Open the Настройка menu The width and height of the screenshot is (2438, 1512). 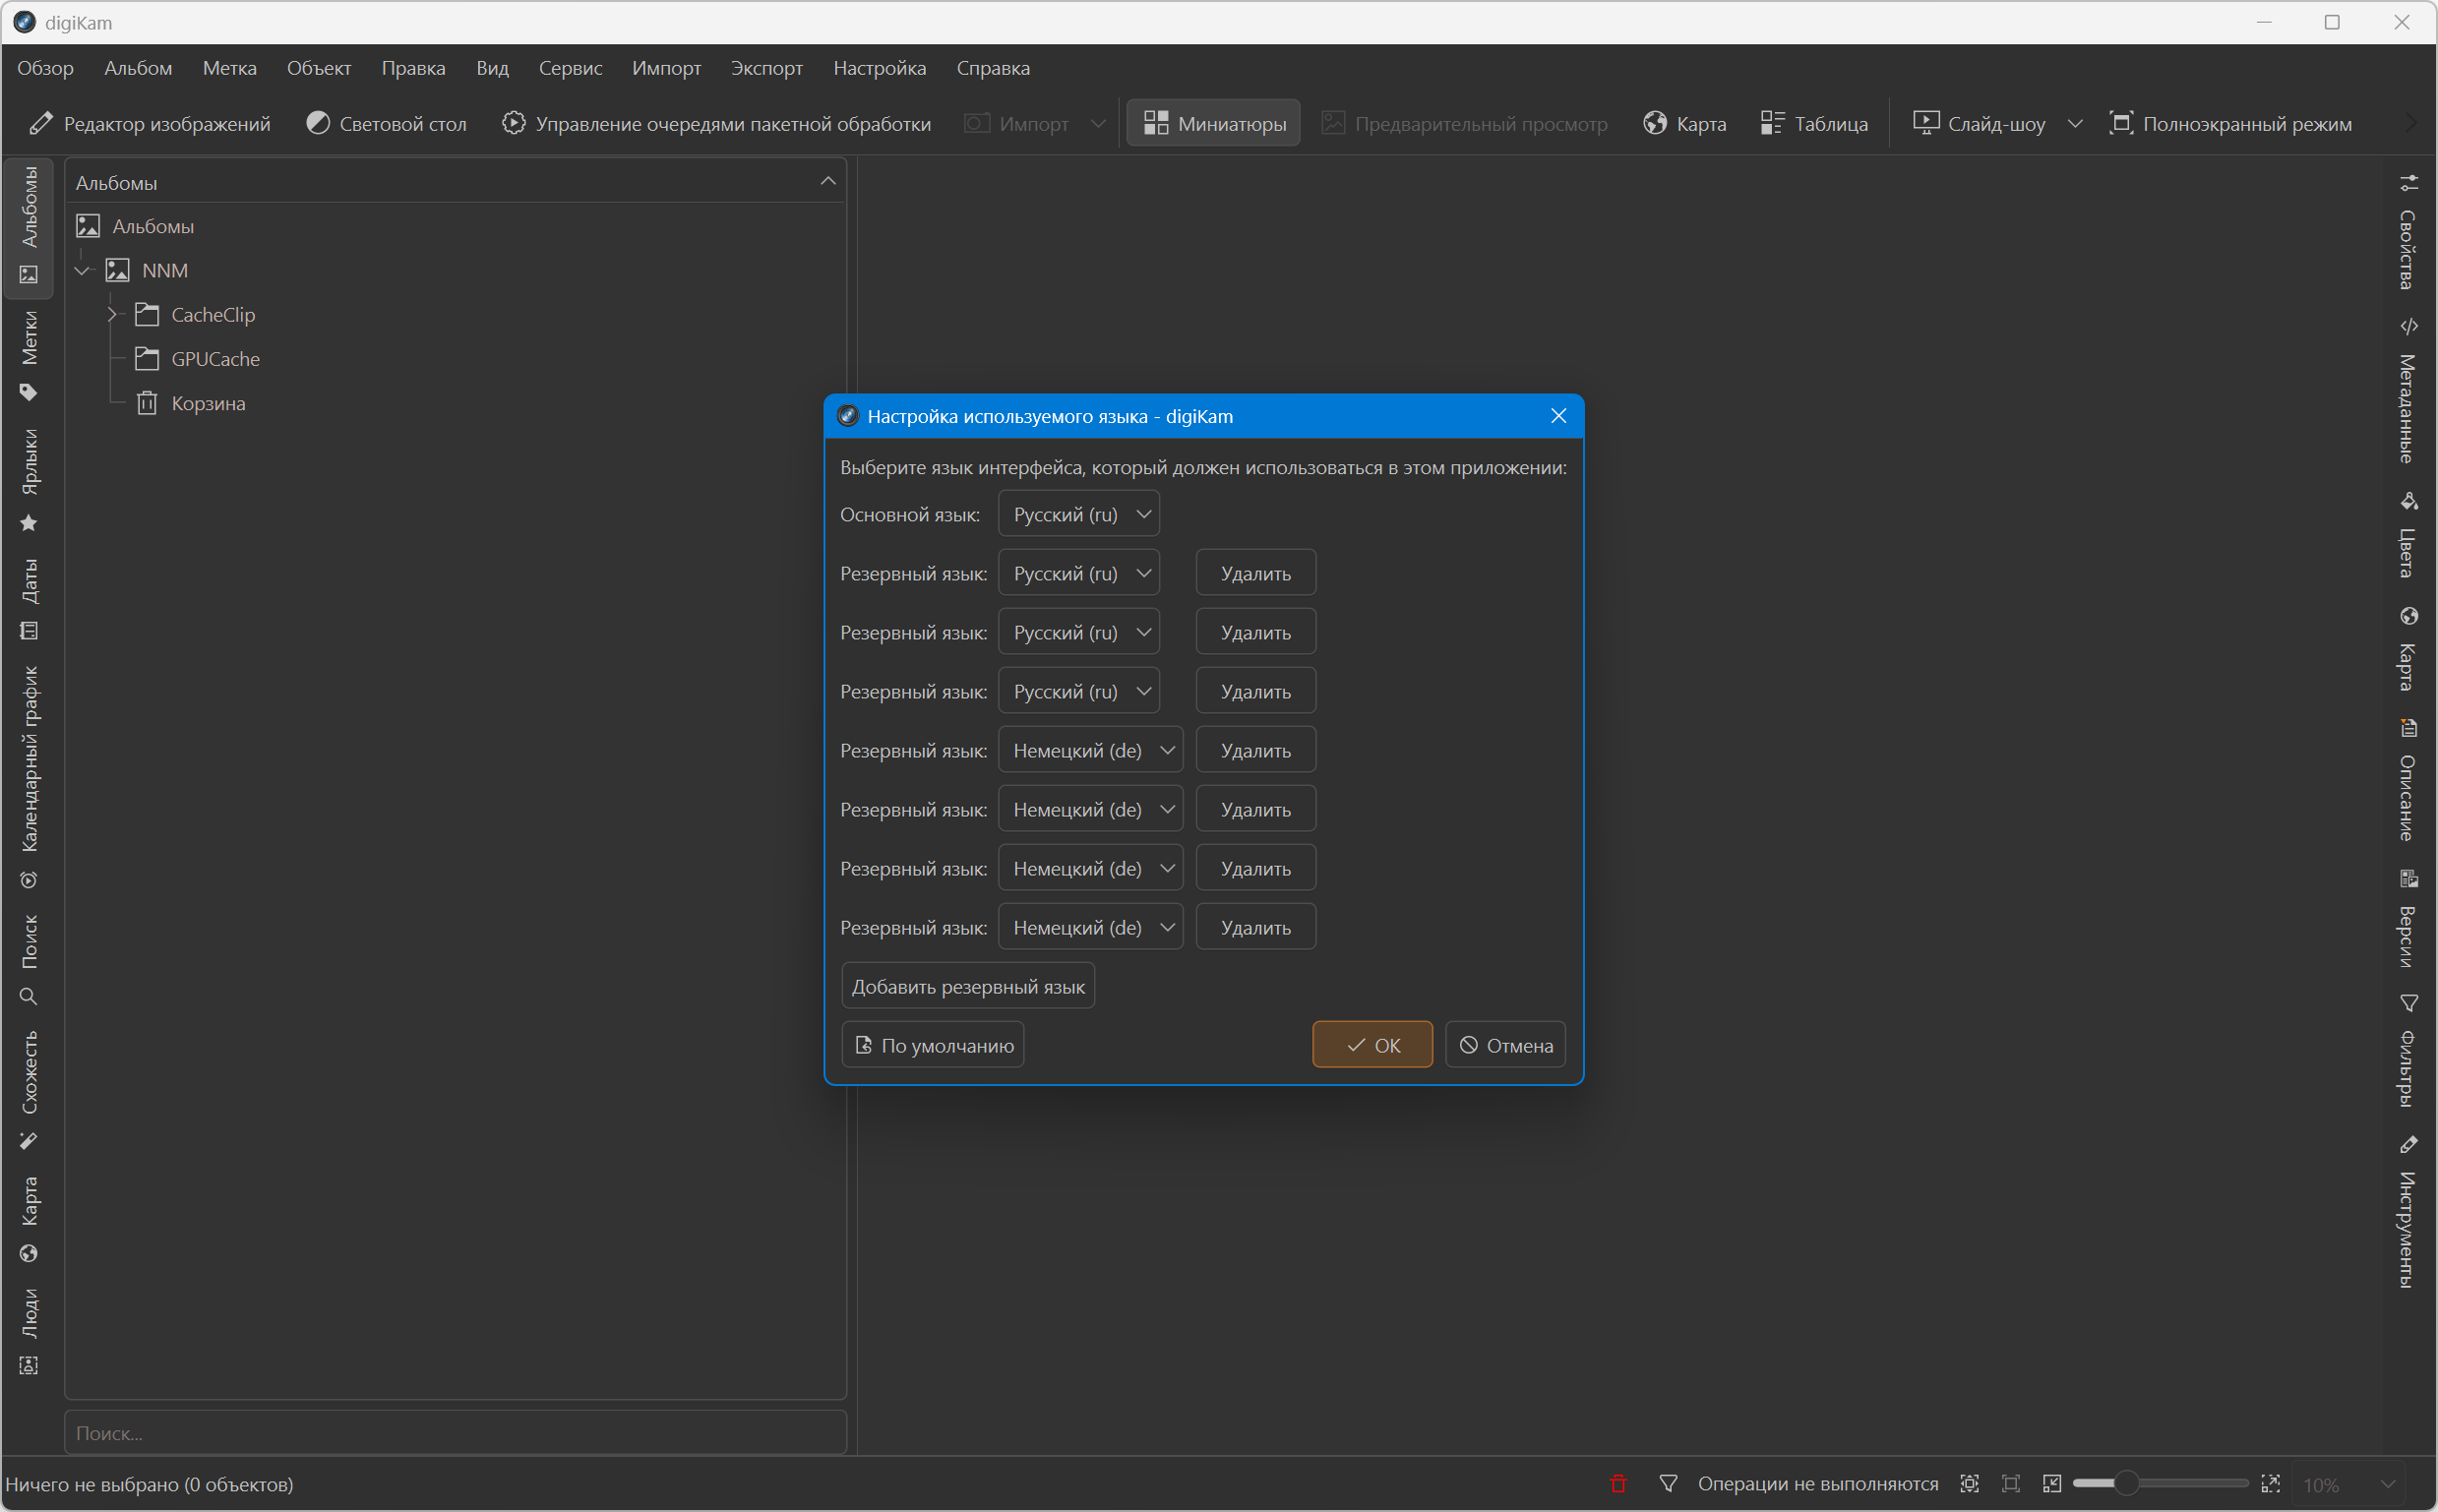(x=879, y=68)
